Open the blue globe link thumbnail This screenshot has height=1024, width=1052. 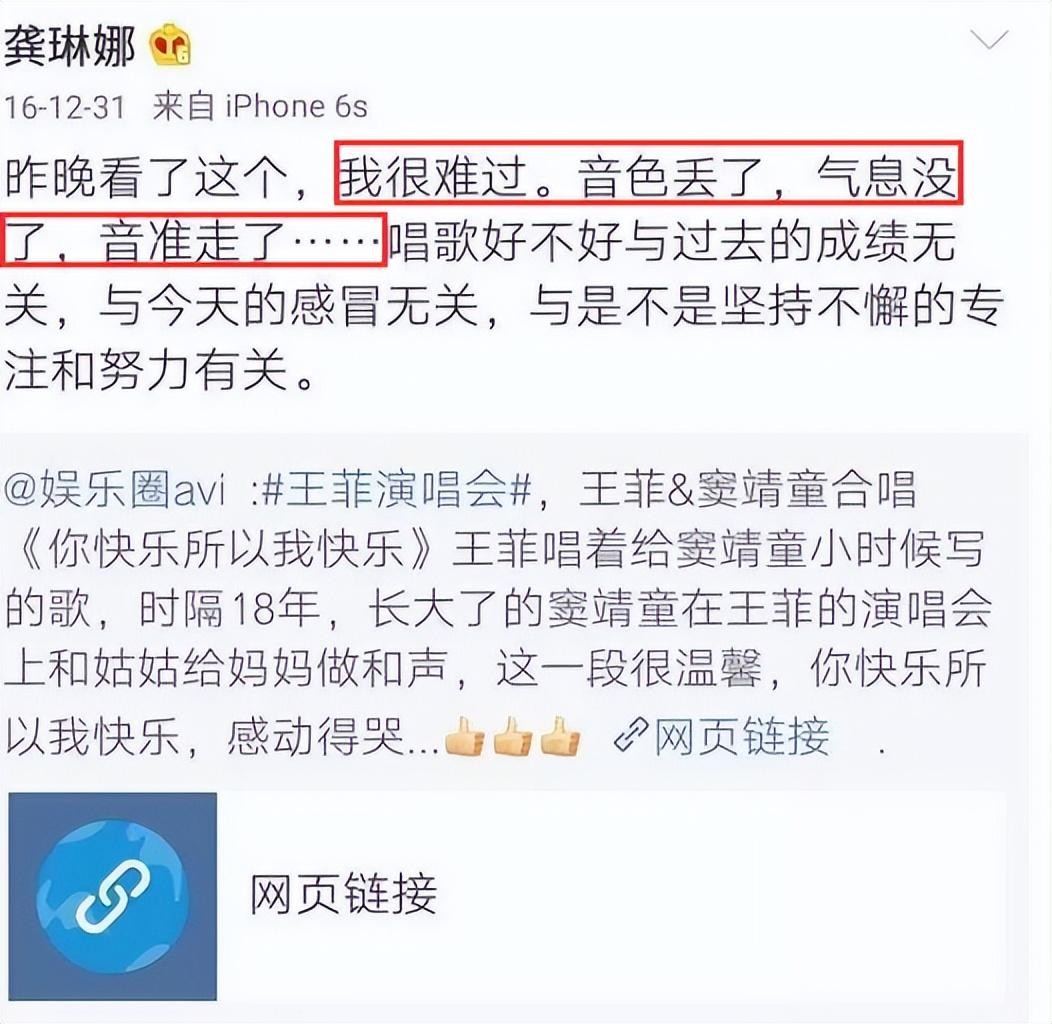coord(113,896)
